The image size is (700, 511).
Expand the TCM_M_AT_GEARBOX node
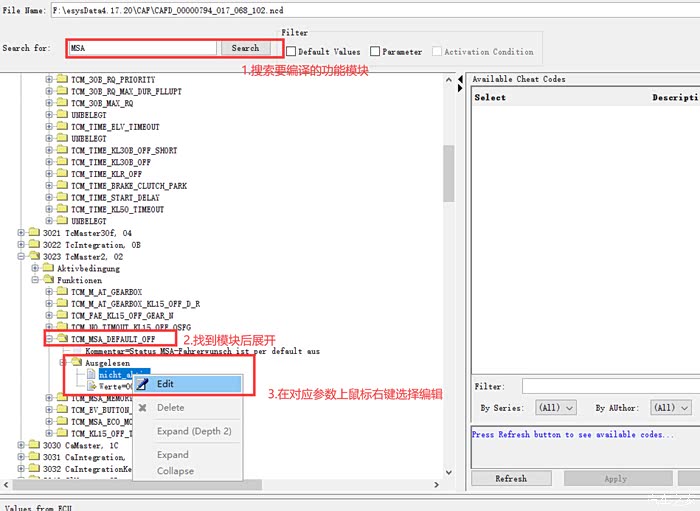tap(49, 292)
